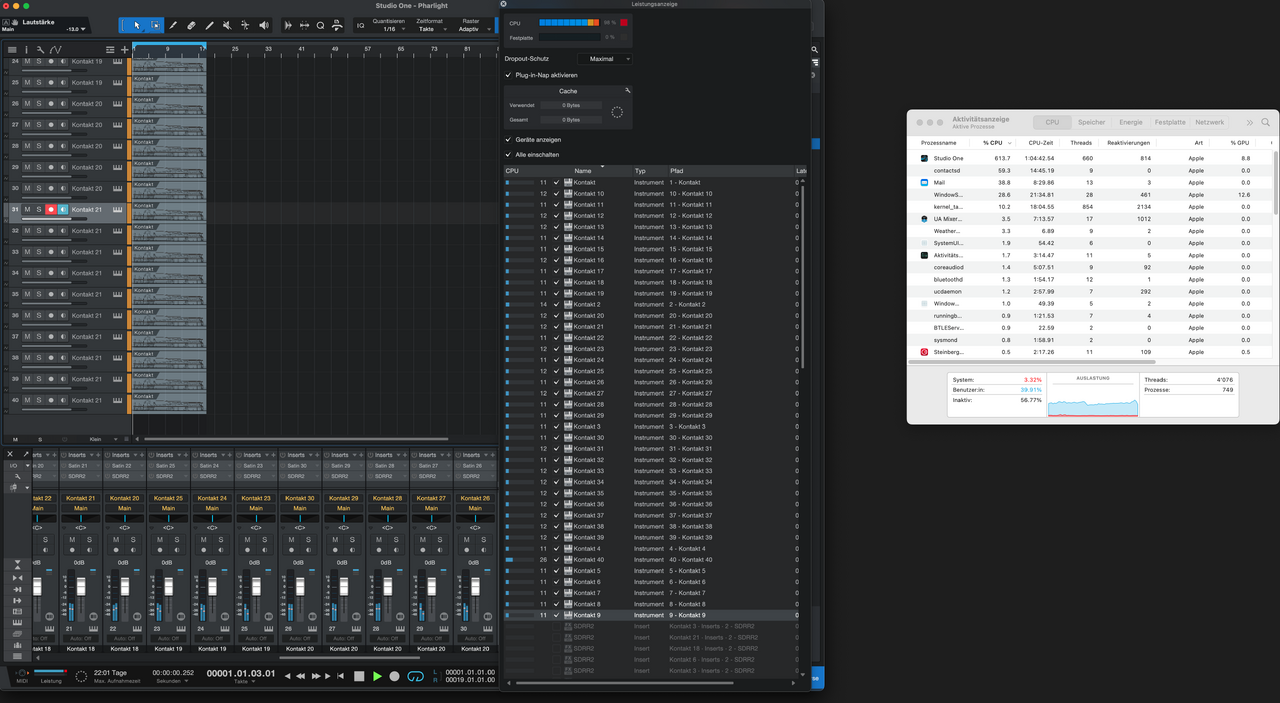
Task: Open the Sekunden time format dropdown in transport
Action: [x=174, y=681]
